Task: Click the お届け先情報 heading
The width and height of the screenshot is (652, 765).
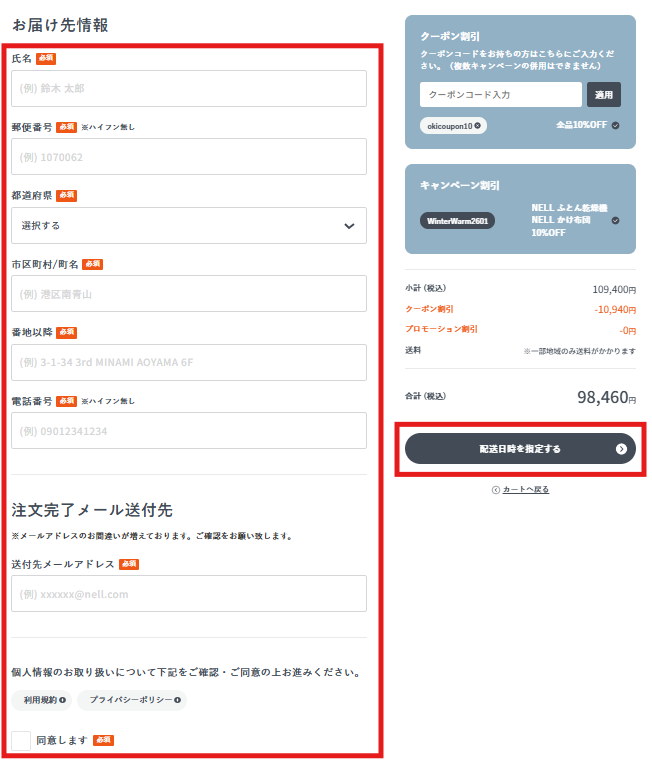Action: tap(61, 25)
